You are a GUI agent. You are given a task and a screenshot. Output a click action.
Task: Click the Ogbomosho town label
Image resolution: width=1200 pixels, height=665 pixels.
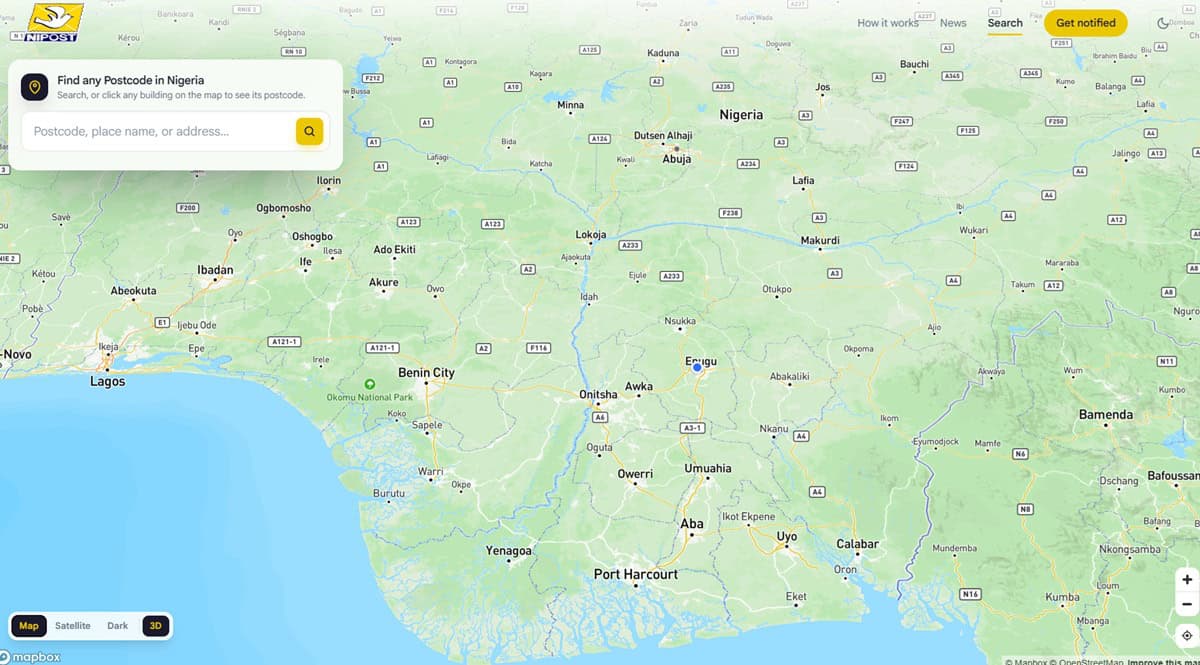pyautogui.click(x=283, y=208)
